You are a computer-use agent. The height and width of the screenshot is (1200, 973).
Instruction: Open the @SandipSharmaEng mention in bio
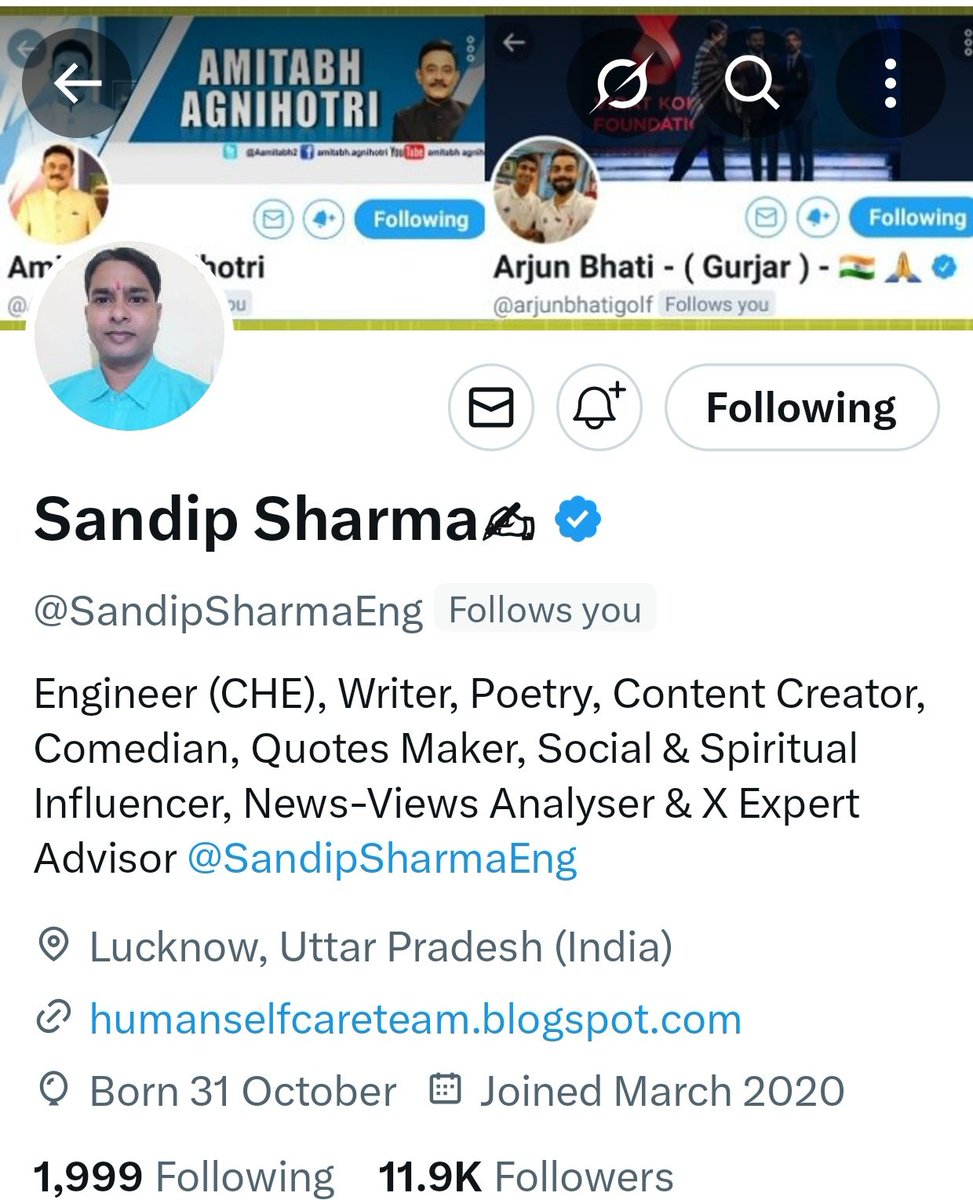click(x=382, y=858)
